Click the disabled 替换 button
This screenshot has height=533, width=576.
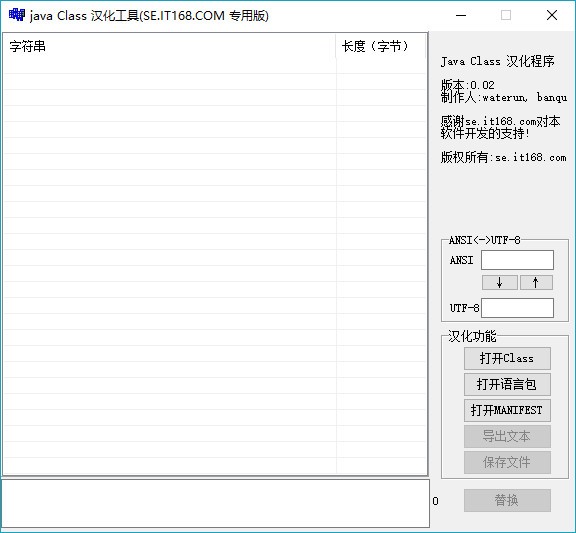(507, 500)
